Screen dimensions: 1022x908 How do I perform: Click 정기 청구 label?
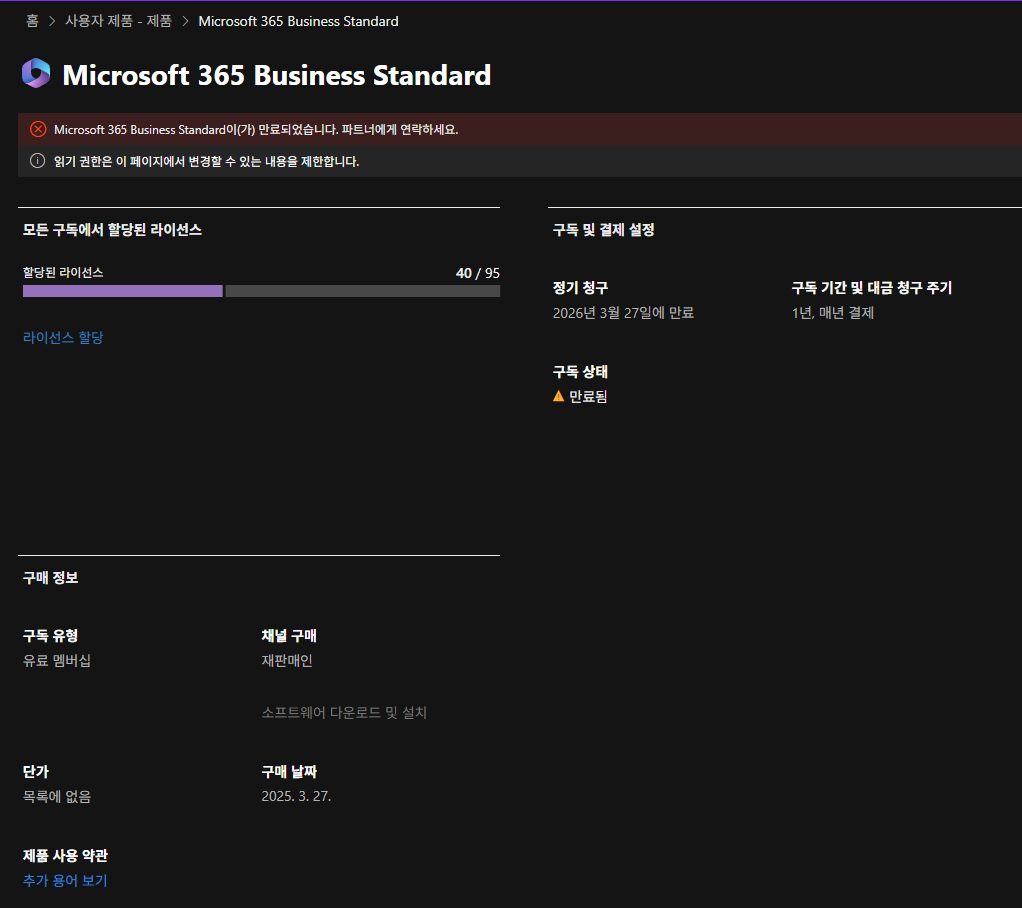pyautogui.click(x=580, y=287)
